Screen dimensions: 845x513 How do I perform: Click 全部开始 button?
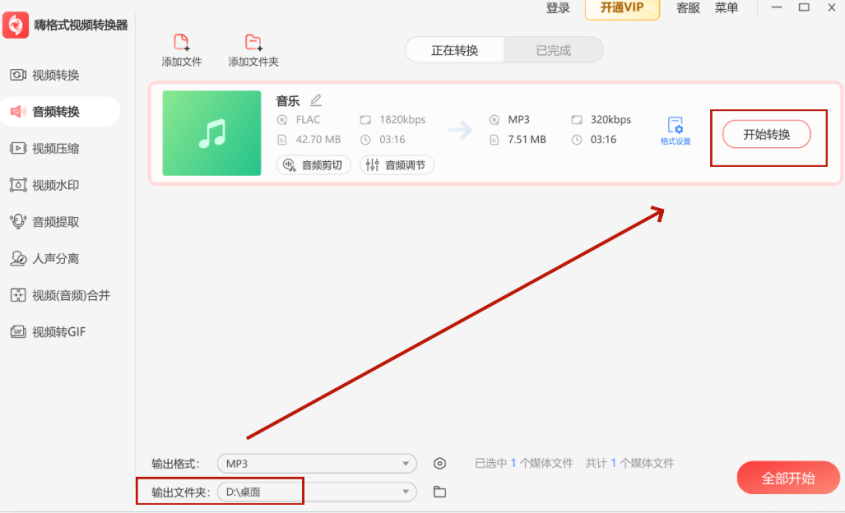pyautogui.click(x=788, y=478)
